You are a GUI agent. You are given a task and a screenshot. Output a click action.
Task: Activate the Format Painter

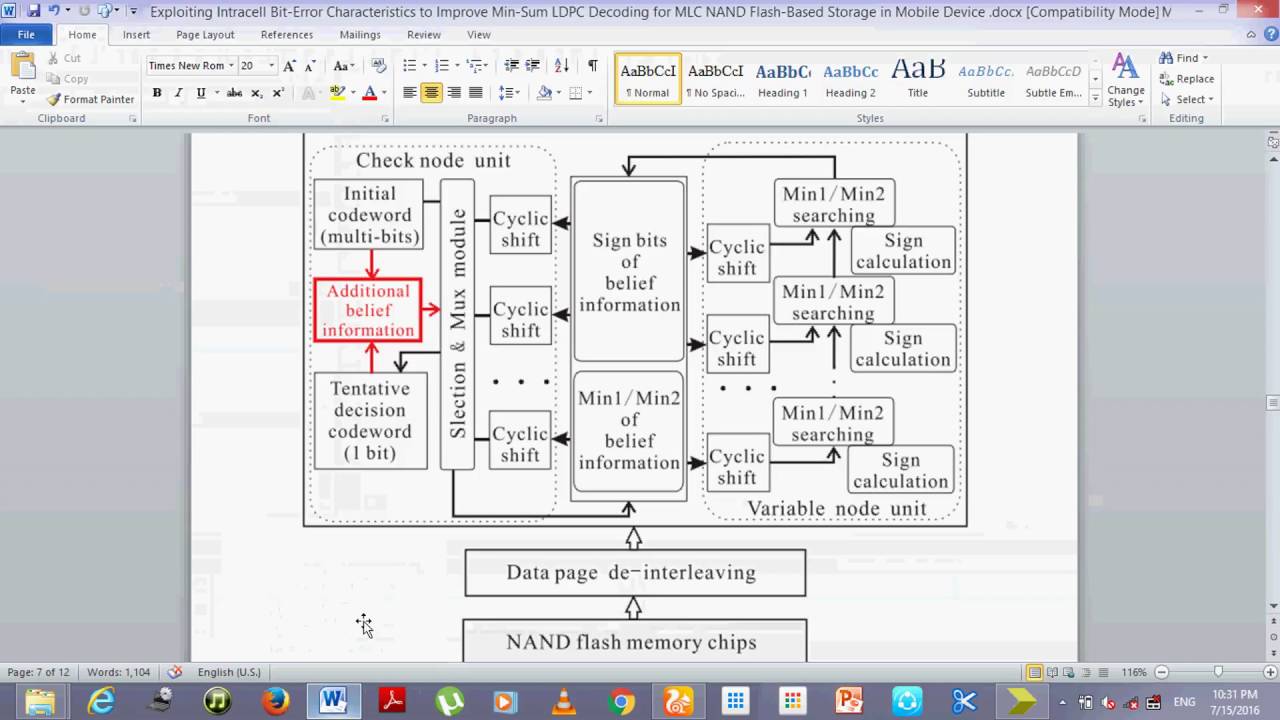click(90, 99)
